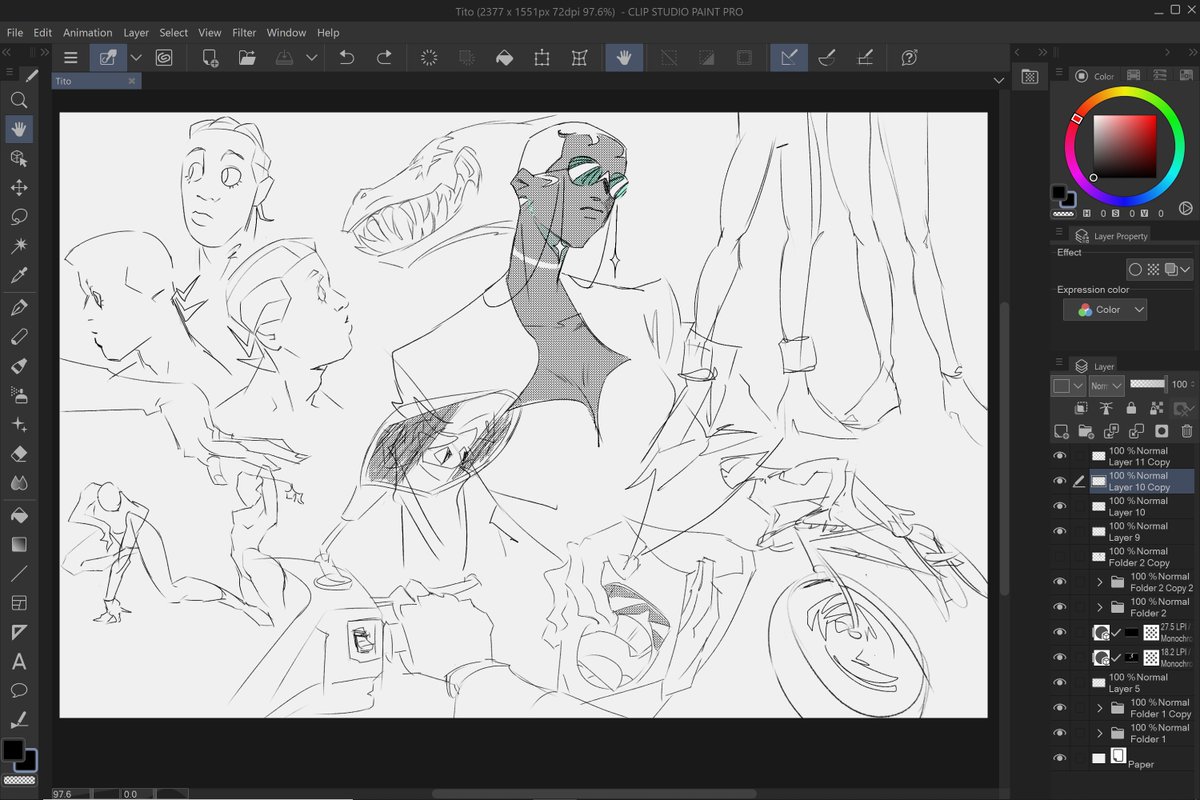The height and width of the screenshot is (800, 1200).
Task: Hide Paper layer with eye icon
Action: click(x=1060, y=758)
